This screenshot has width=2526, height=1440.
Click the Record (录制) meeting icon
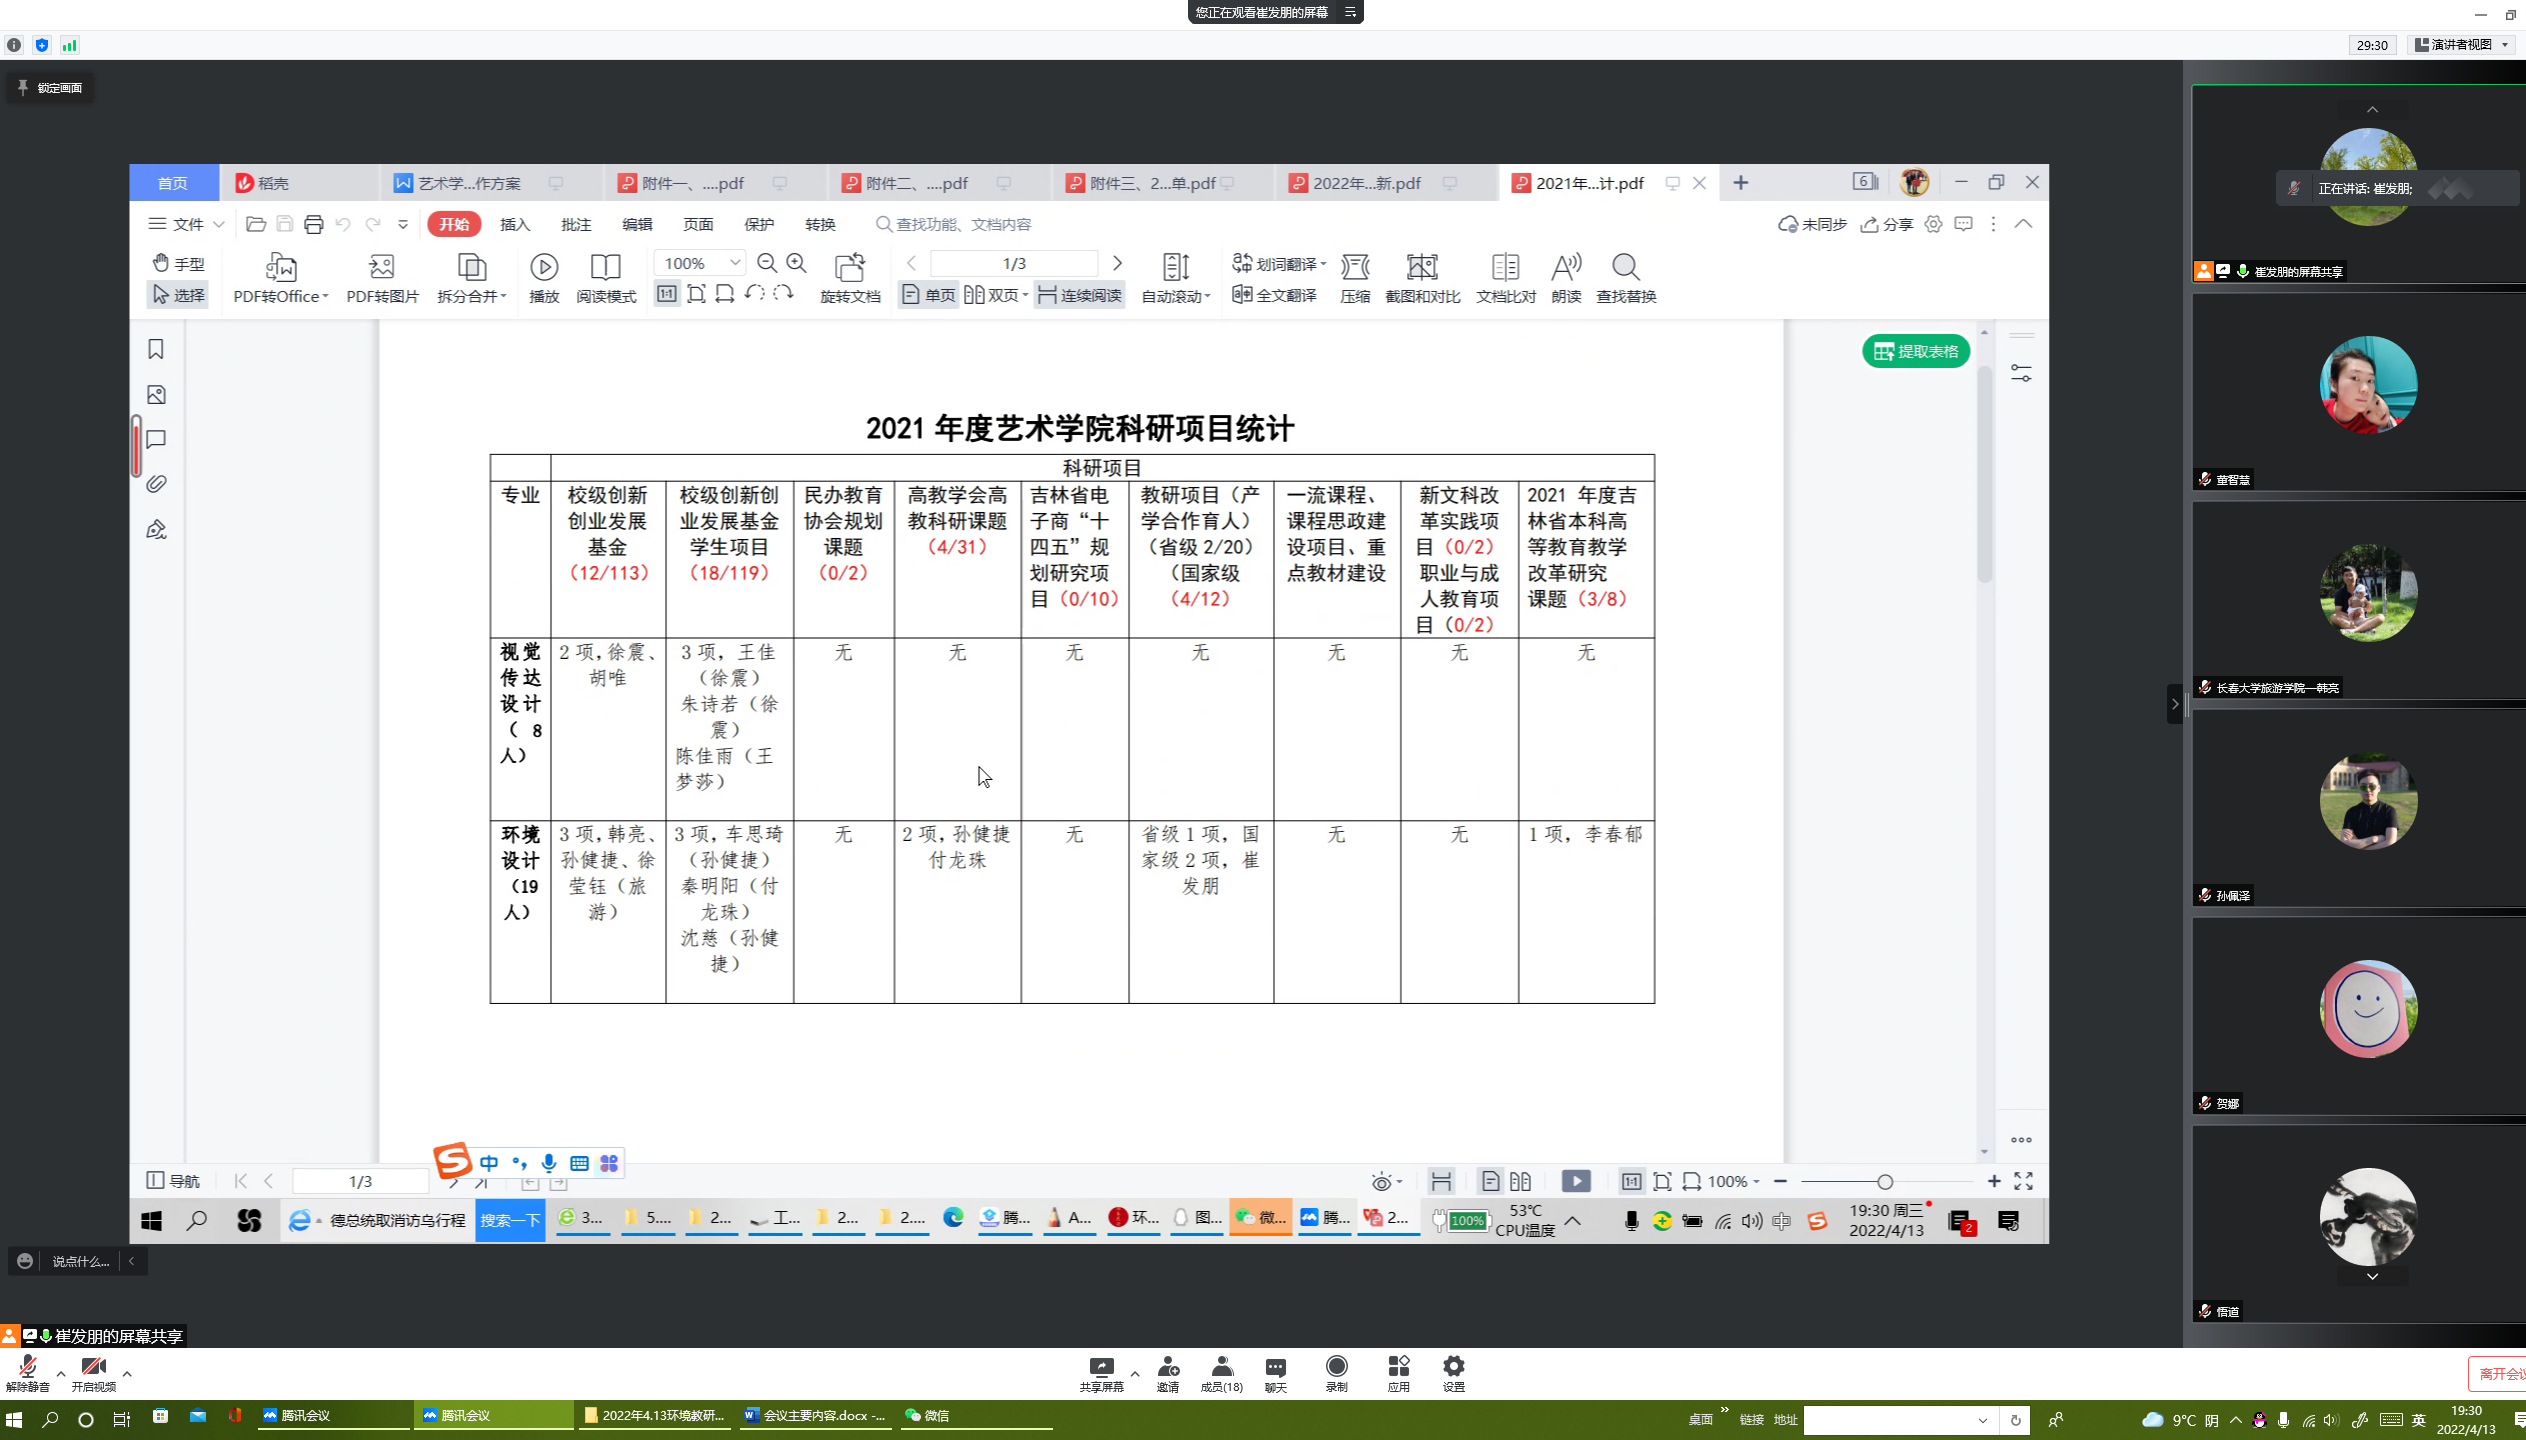[x=1336, y=1373]
